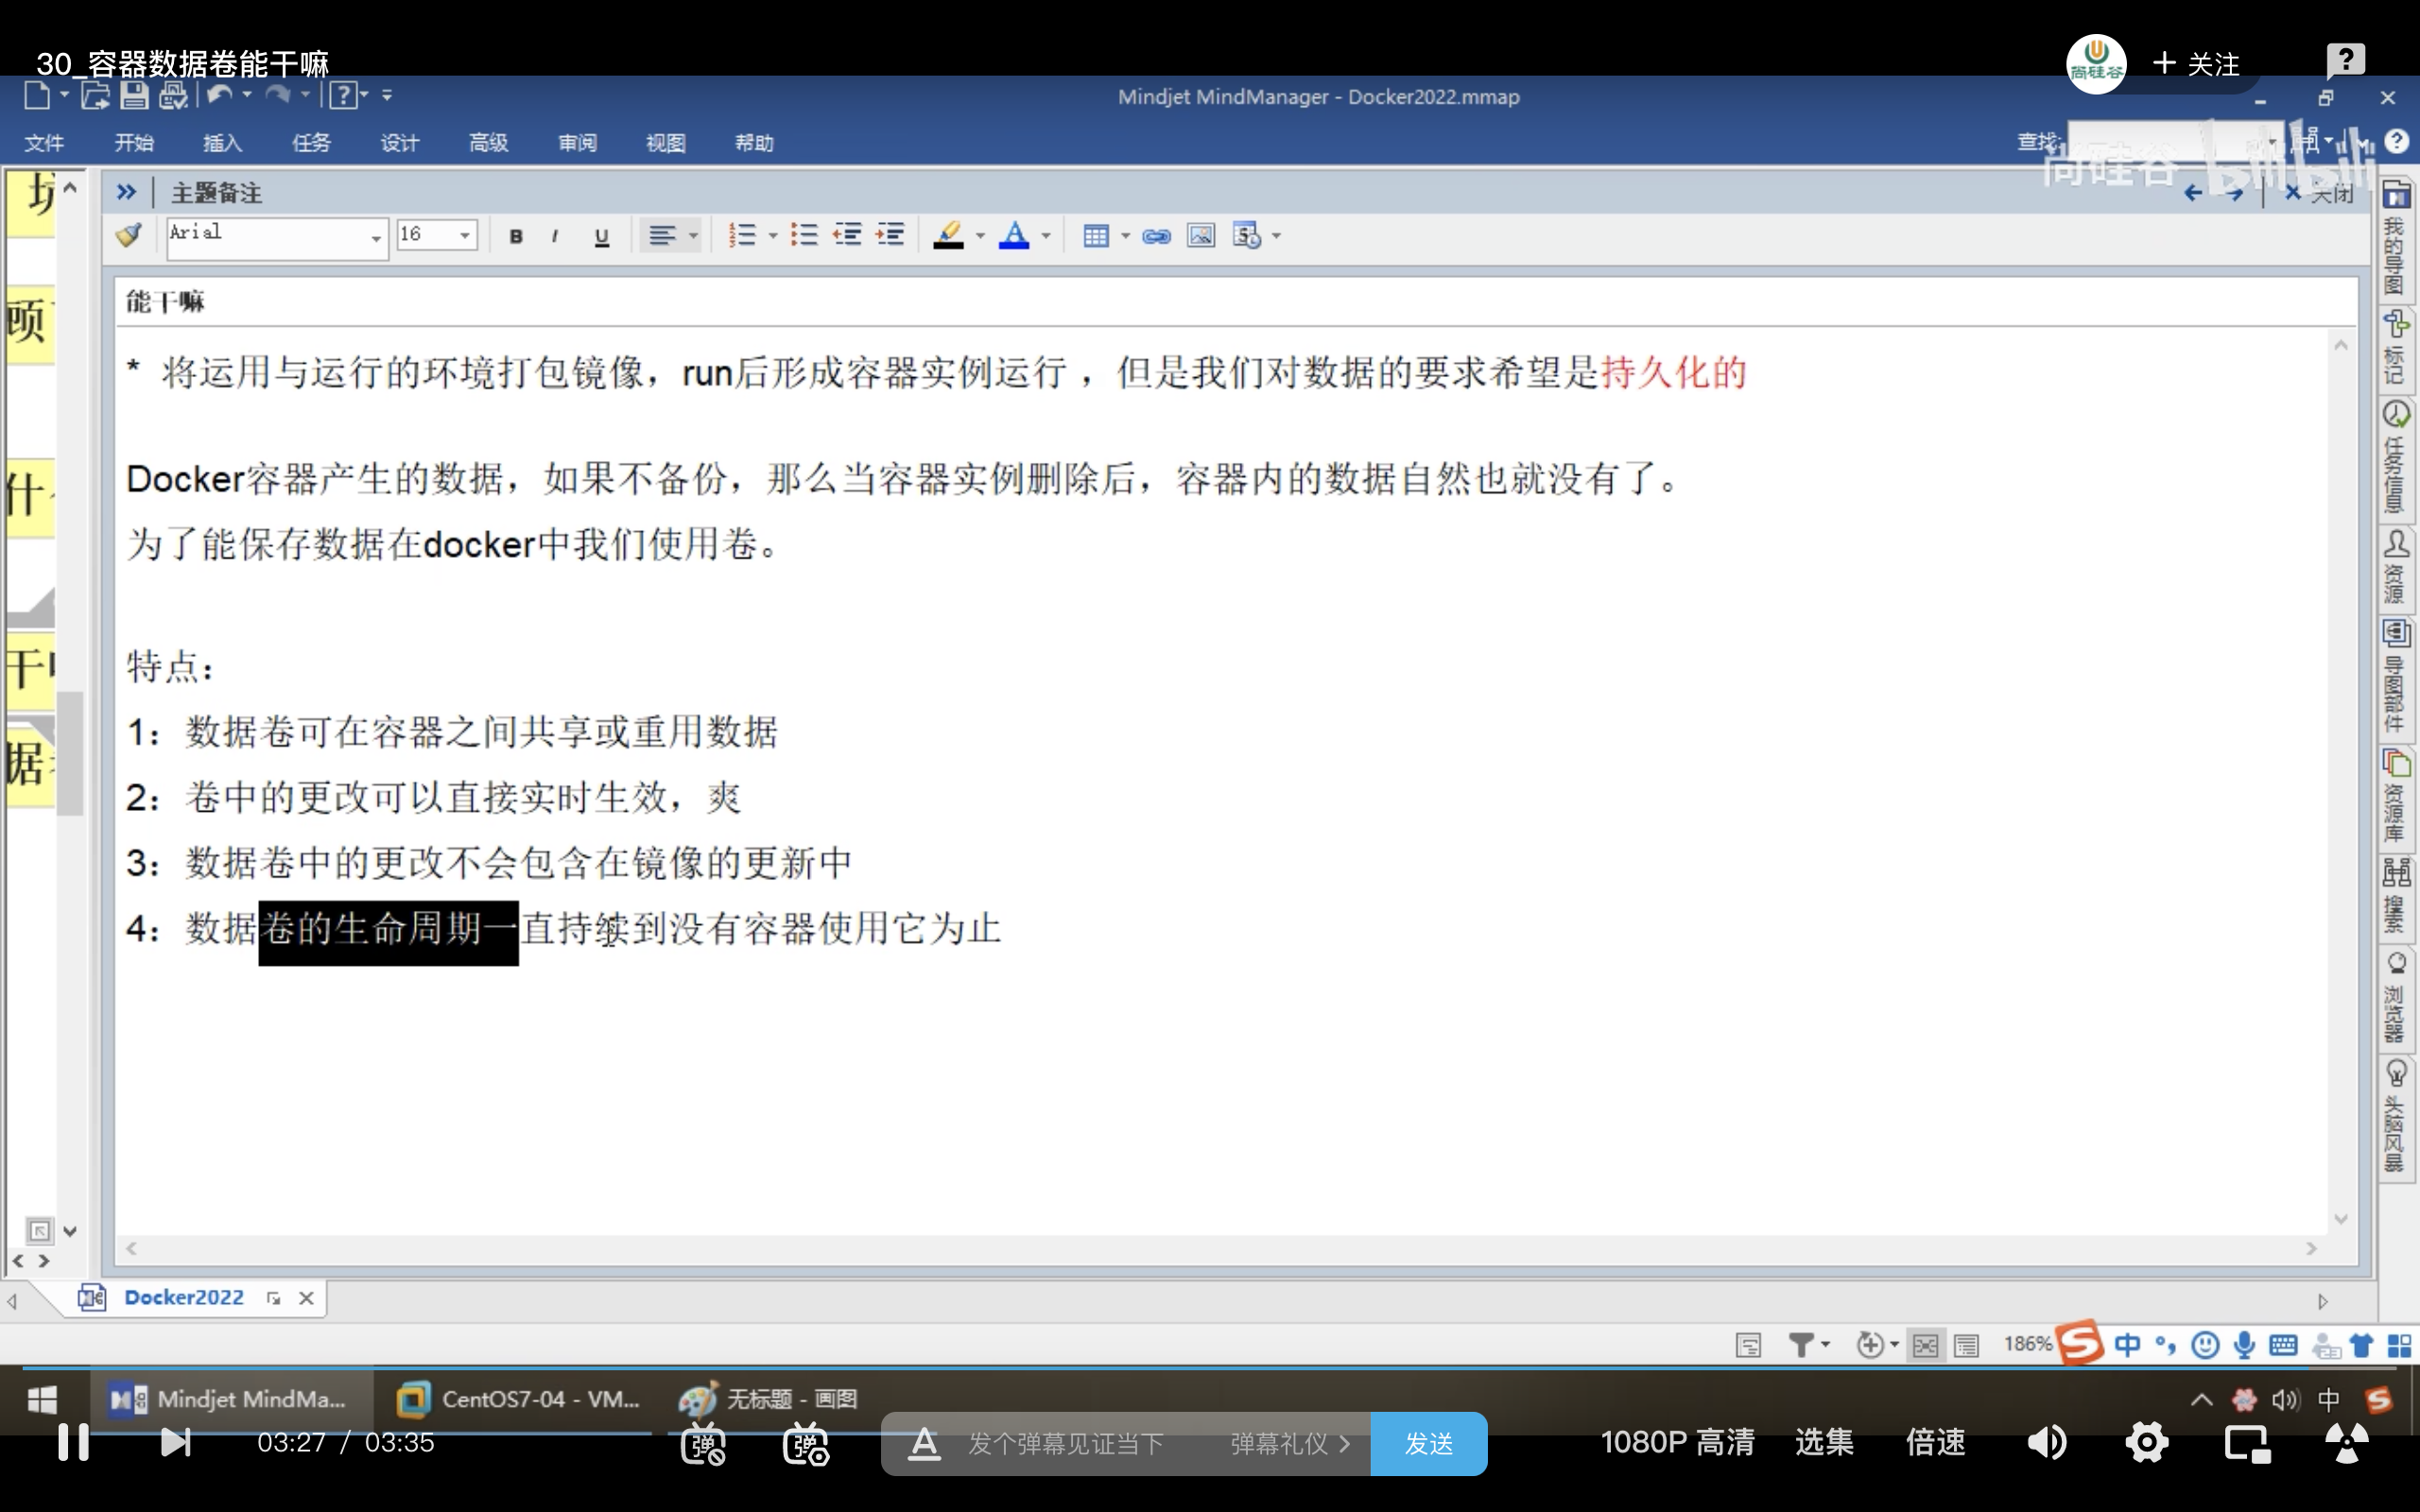The height and width of the screenshot is (1512, 2420).
Task: Click the save icon in quick access toolbar
Action: tap(134, 95)
